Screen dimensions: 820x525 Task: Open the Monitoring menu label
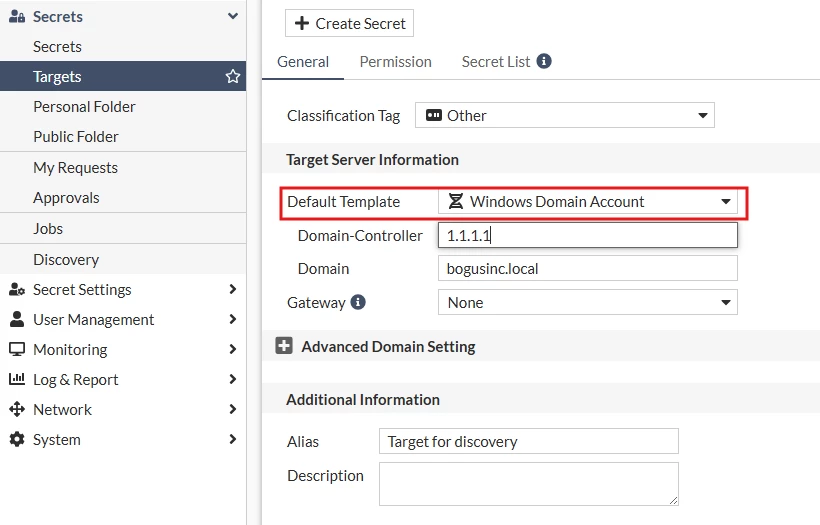pyautogui.click(x=70, y=349)
